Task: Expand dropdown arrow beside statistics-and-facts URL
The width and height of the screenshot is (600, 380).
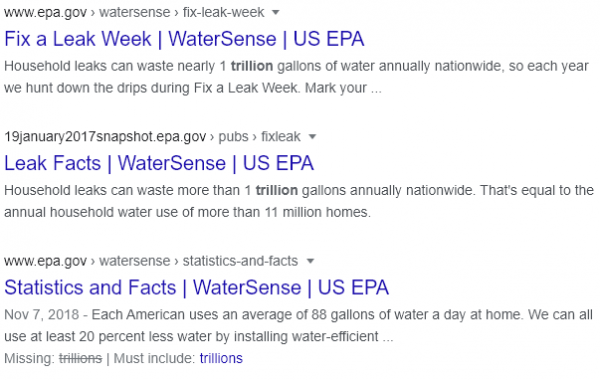Action: point(310,261)
